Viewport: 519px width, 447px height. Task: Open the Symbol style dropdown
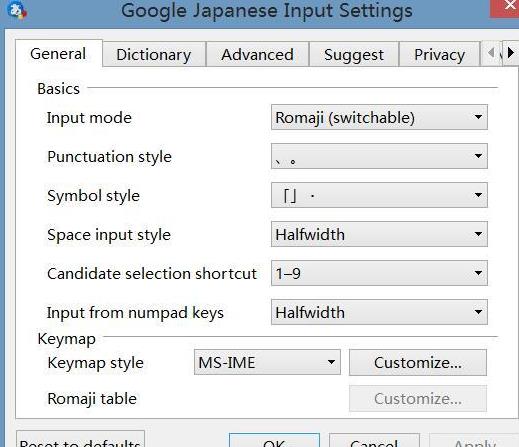pyautogui.click(x=379, y=195)
